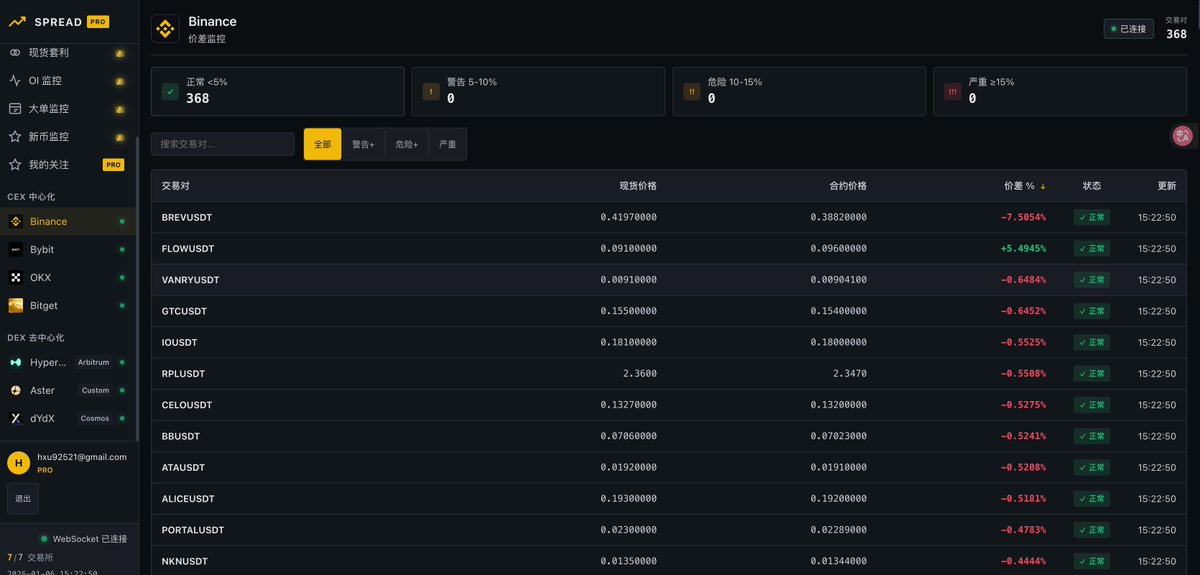This screenshot has width=1200, height=575.
Task: Select the VANRYUSDT pair
Action: tap(190, 280)
